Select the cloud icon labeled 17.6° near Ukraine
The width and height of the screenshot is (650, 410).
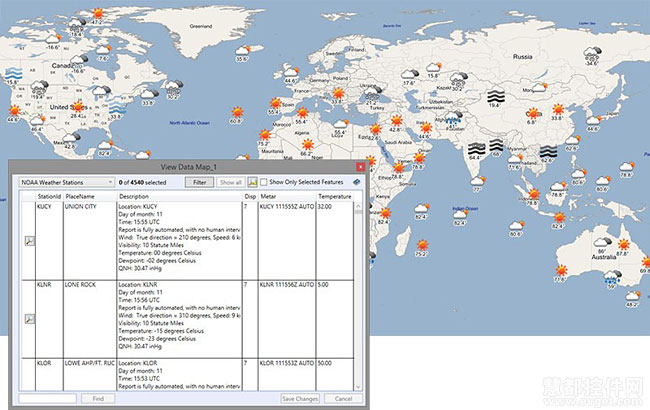pos(410,75)
